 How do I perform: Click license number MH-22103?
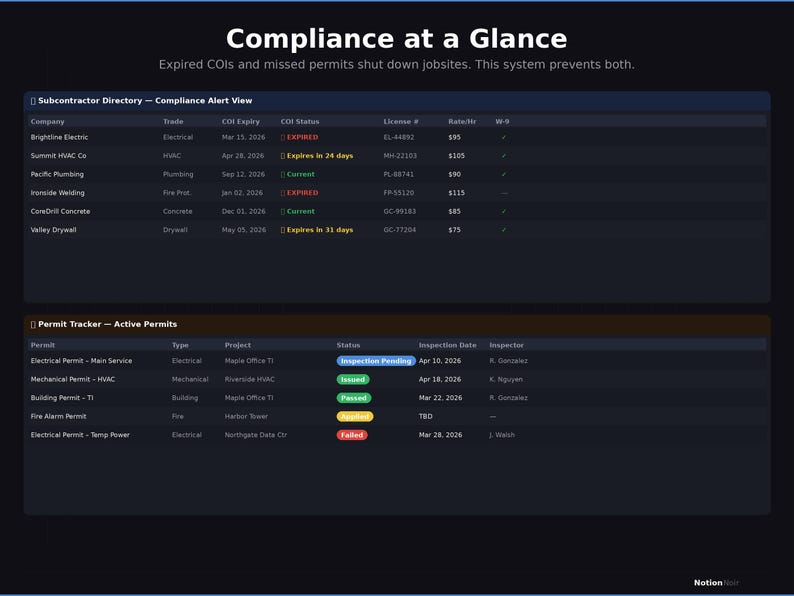400,156
